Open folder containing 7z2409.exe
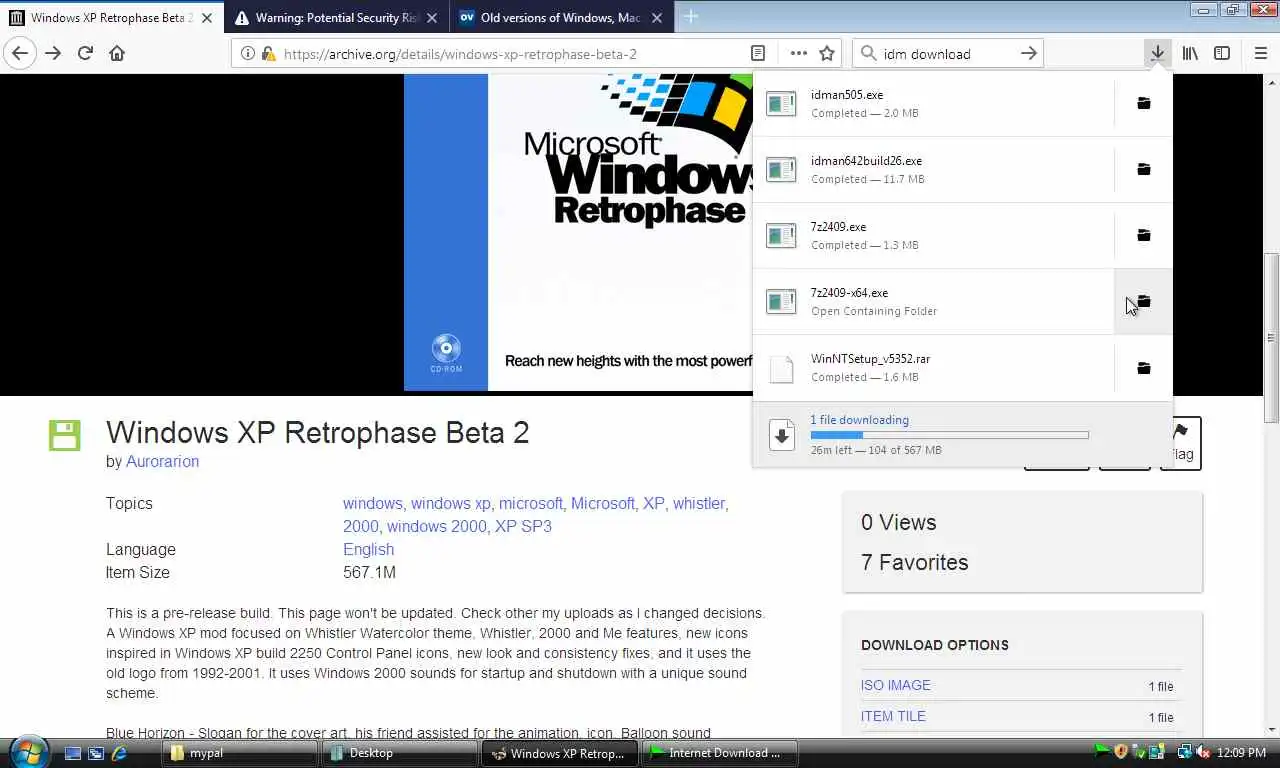This screenshot has width=1280, height=768. pos(1143,235)
